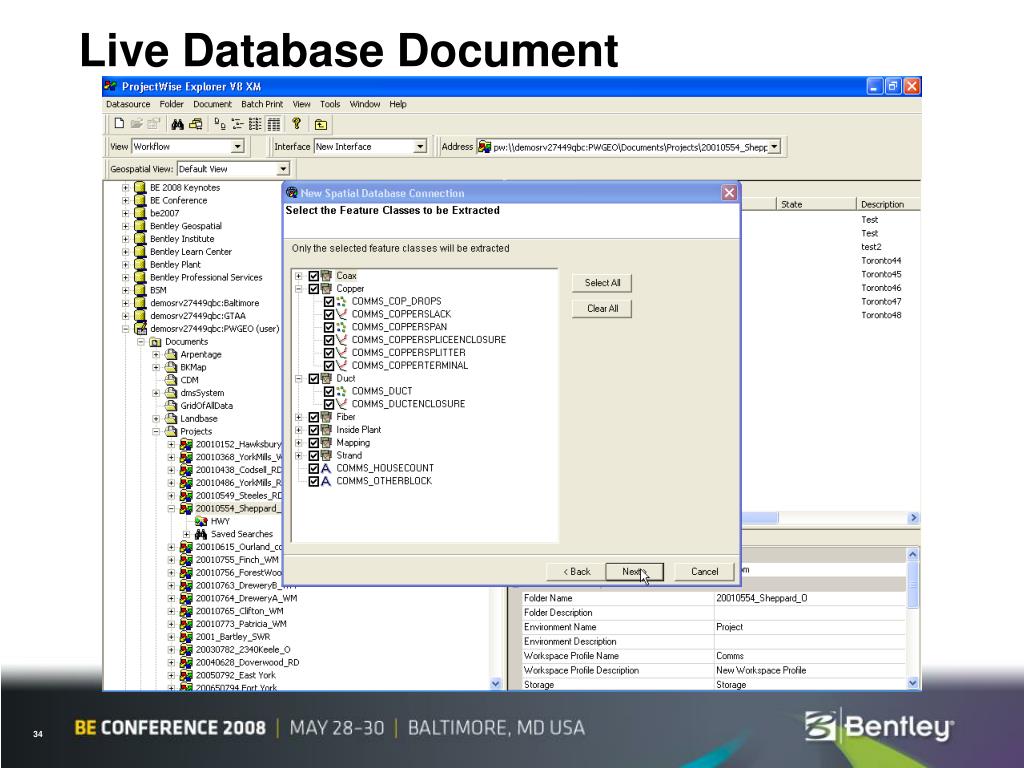
Task: Expand the Coax node in feature list
Action: coord(299,276)
